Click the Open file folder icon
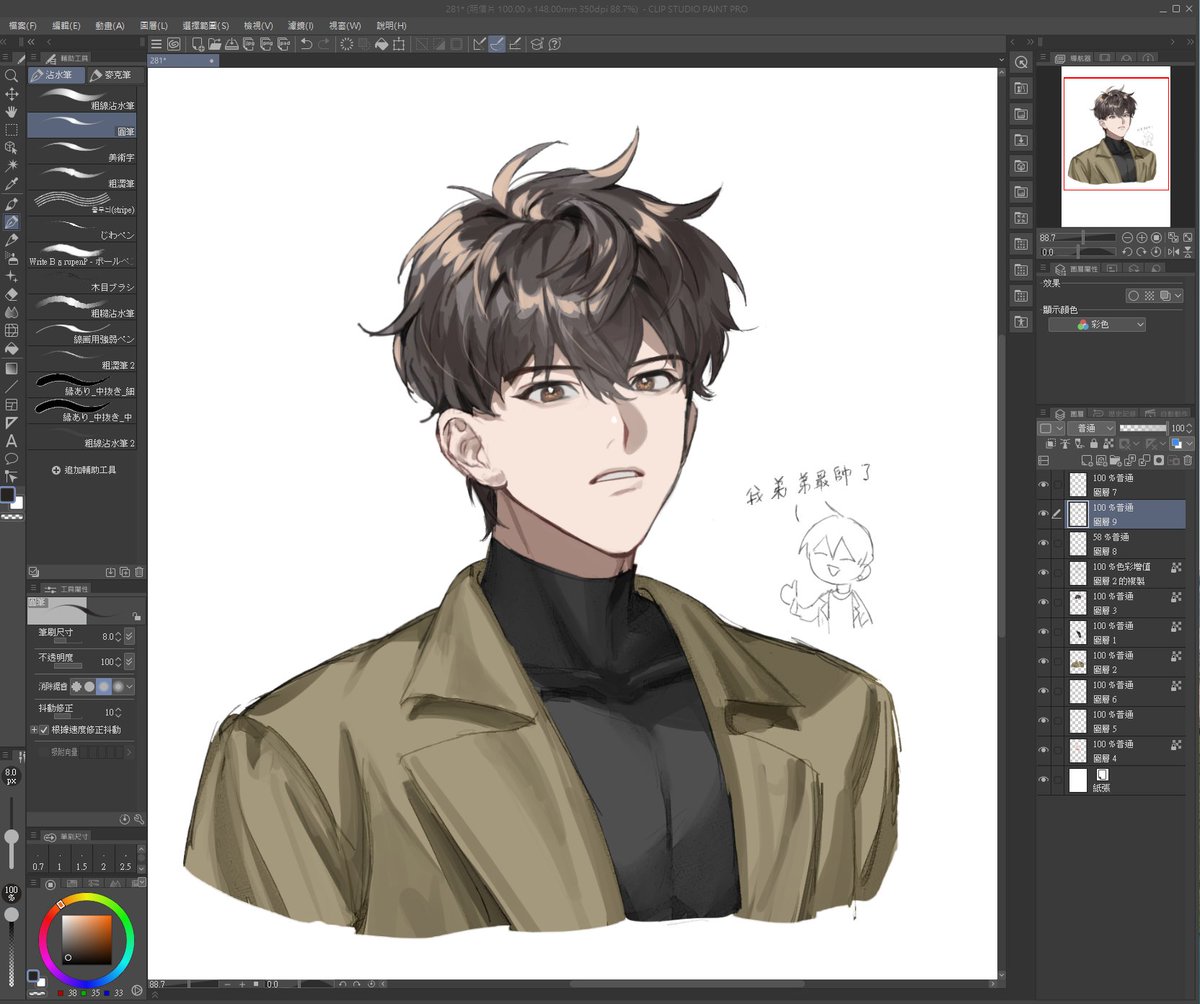Viewport: 1200px width, 1004px height. point(215,44)
